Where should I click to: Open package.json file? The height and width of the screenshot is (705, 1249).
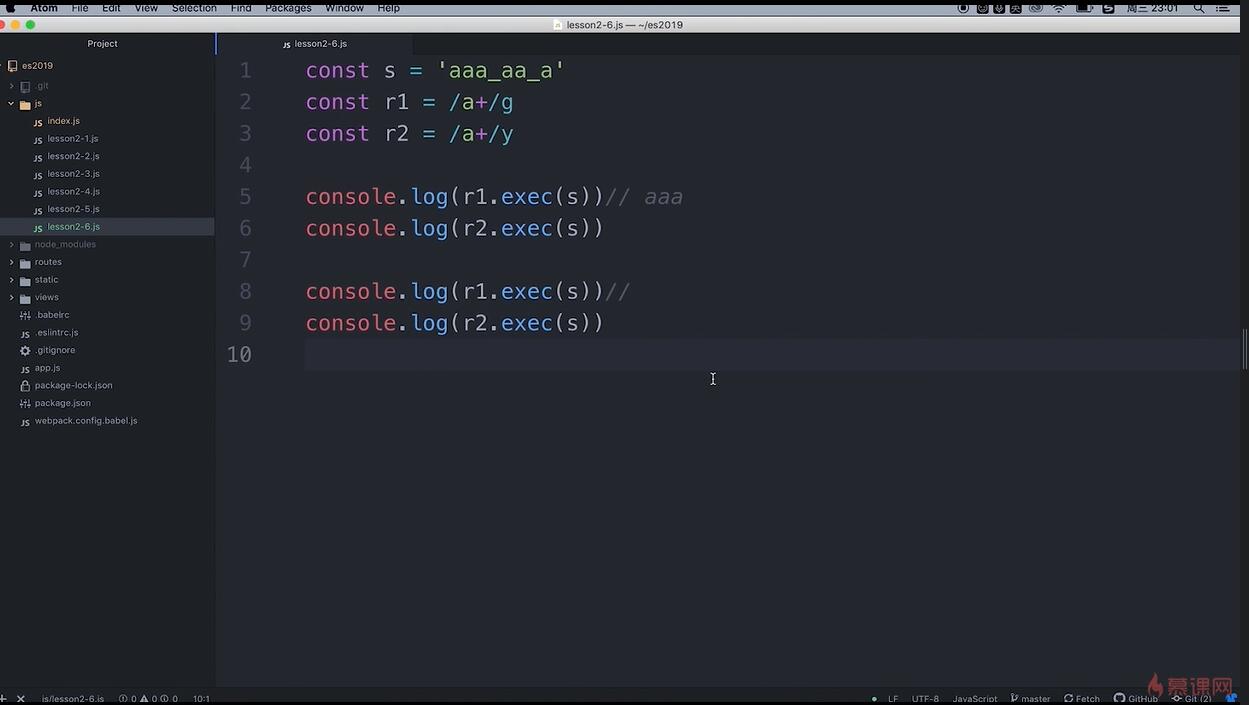click(62, 403)
